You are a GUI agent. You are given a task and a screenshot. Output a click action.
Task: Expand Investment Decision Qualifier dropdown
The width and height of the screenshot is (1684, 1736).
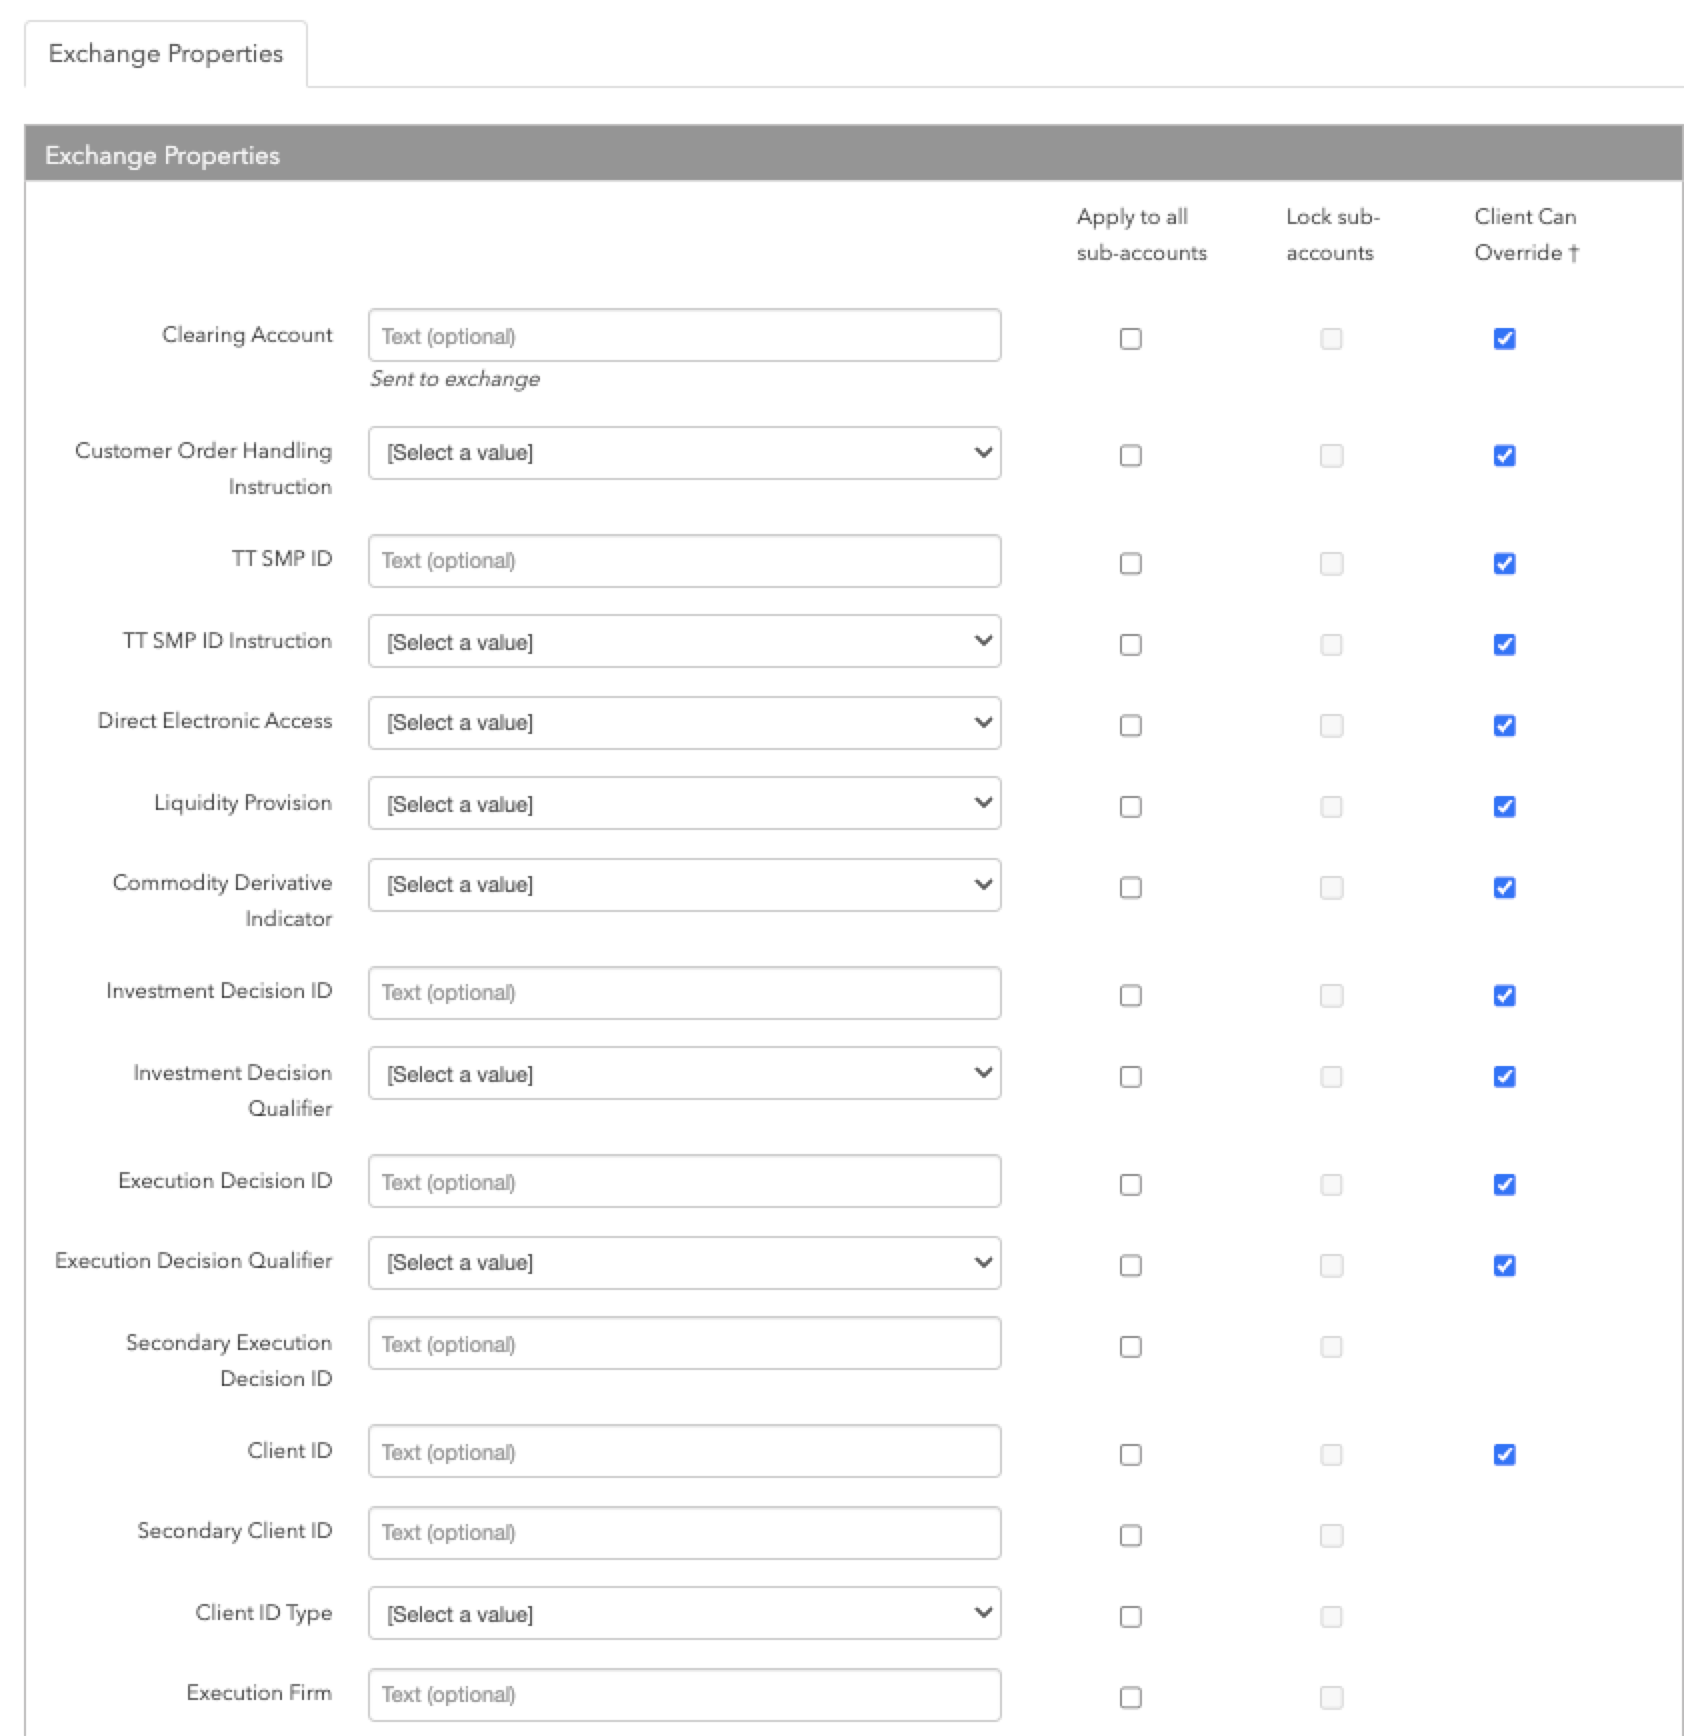684,1074
